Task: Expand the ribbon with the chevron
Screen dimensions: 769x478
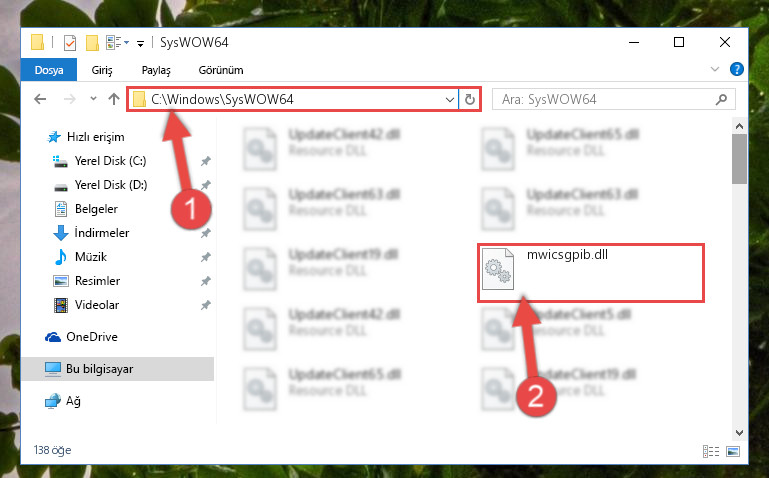Action: (715, 70)
